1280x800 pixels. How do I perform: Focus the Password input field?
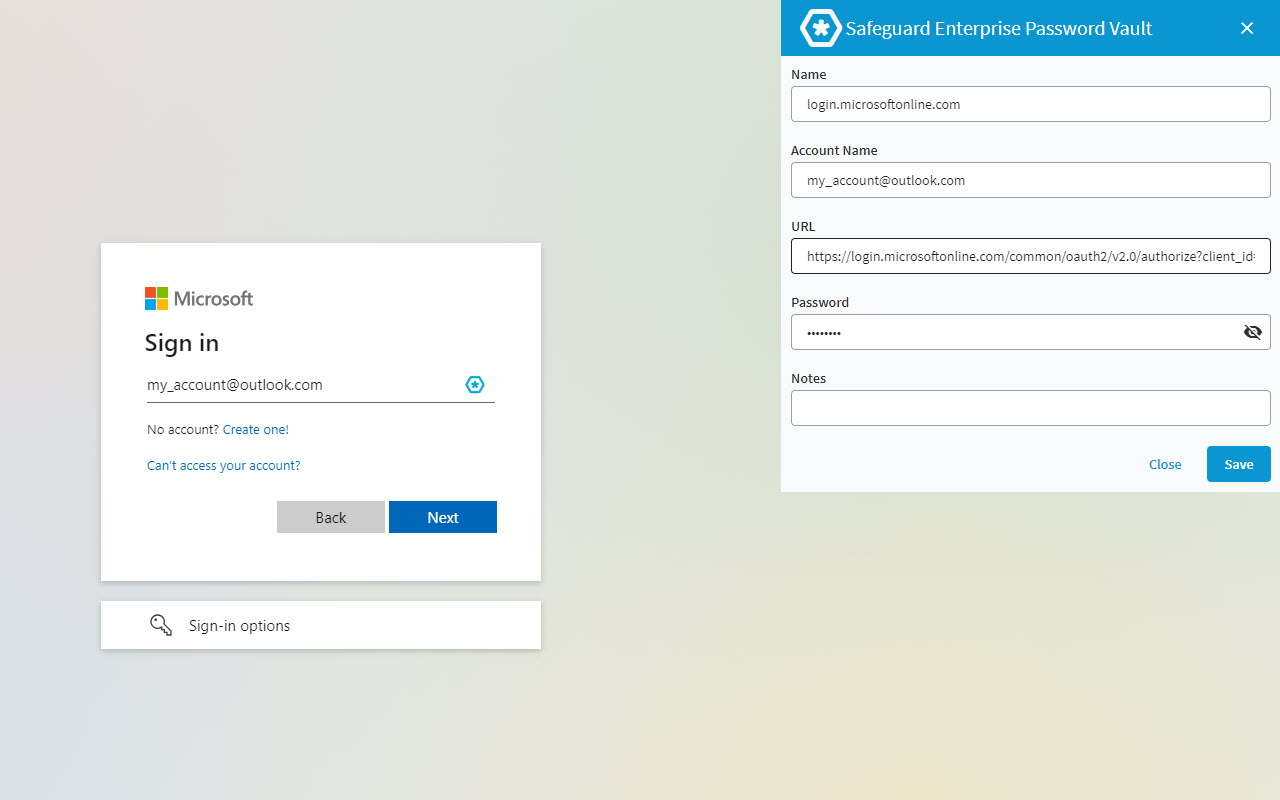pos(1031,332)
